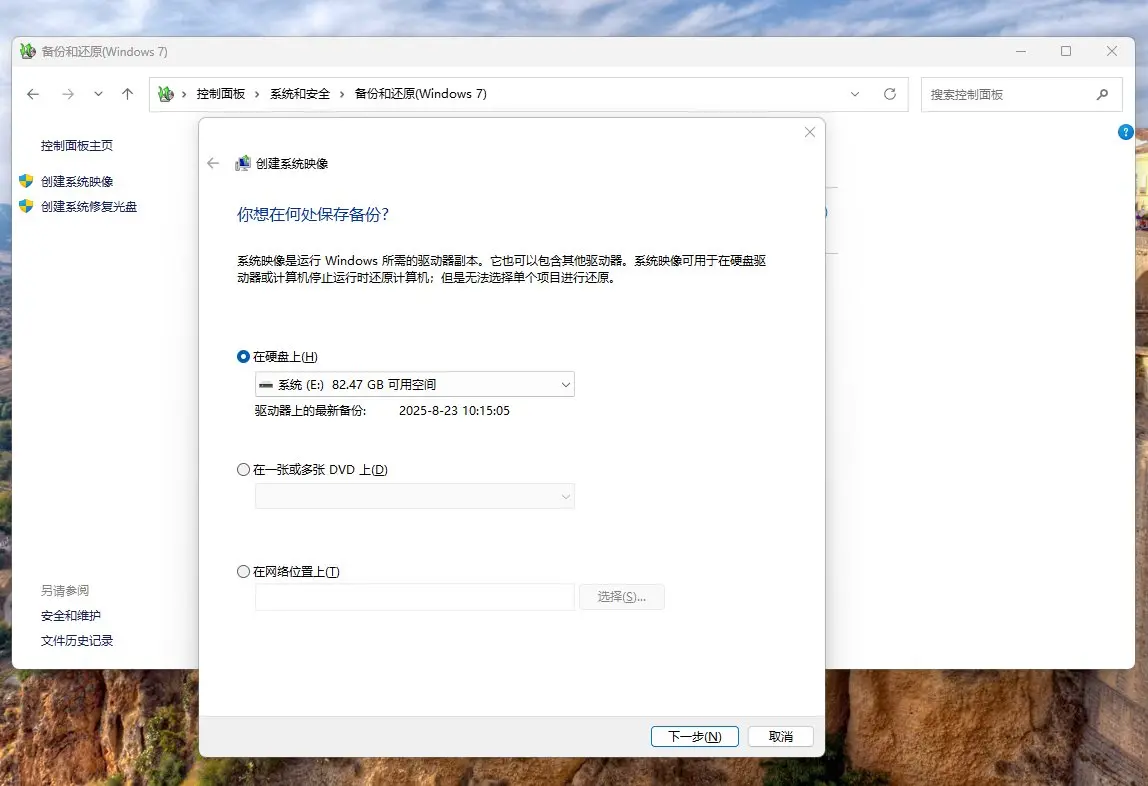This screenshot has width=1148, height=786.
Task: Select 控制面板 in the breadcrumb
Action: [x=220, y=94]
